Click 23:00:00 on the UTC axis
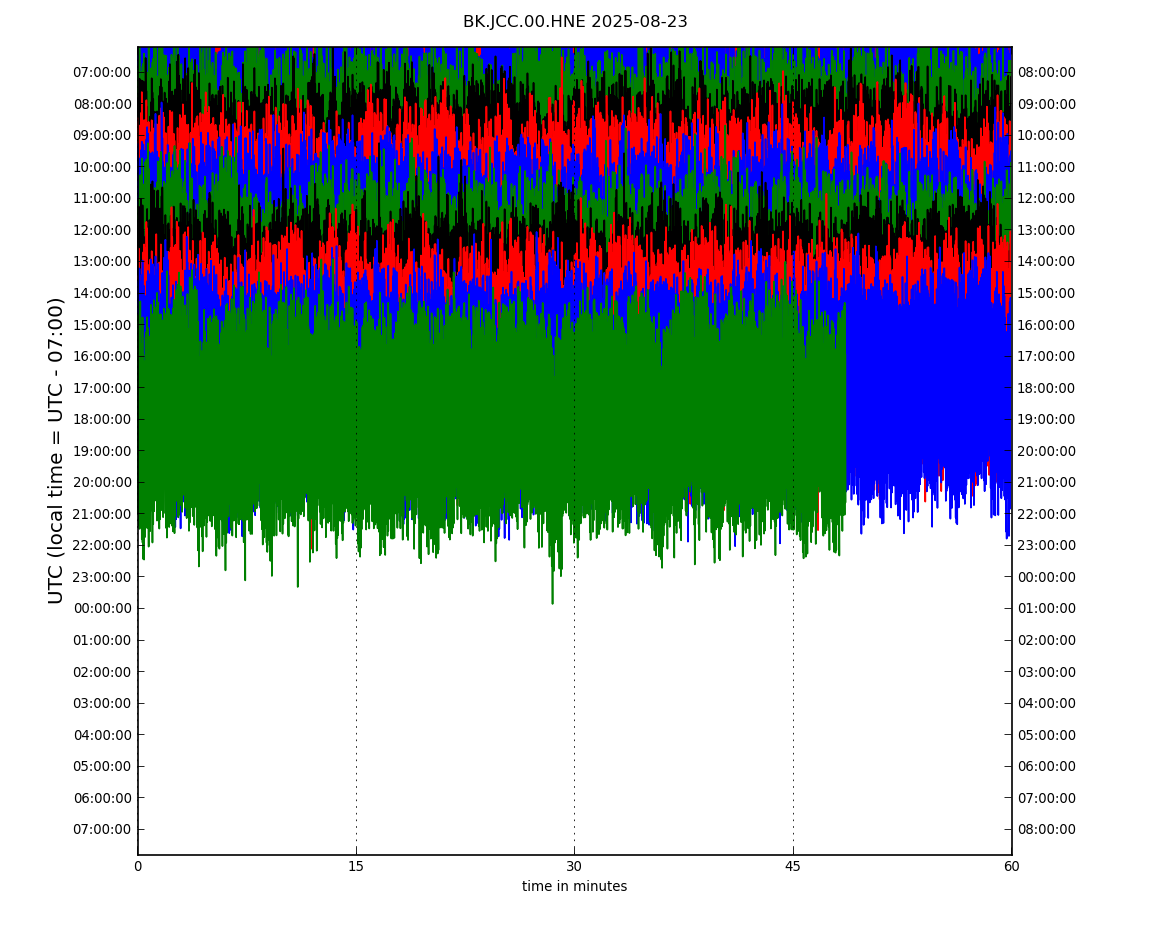Screen dimensions: 1150x950 (102, 577)
